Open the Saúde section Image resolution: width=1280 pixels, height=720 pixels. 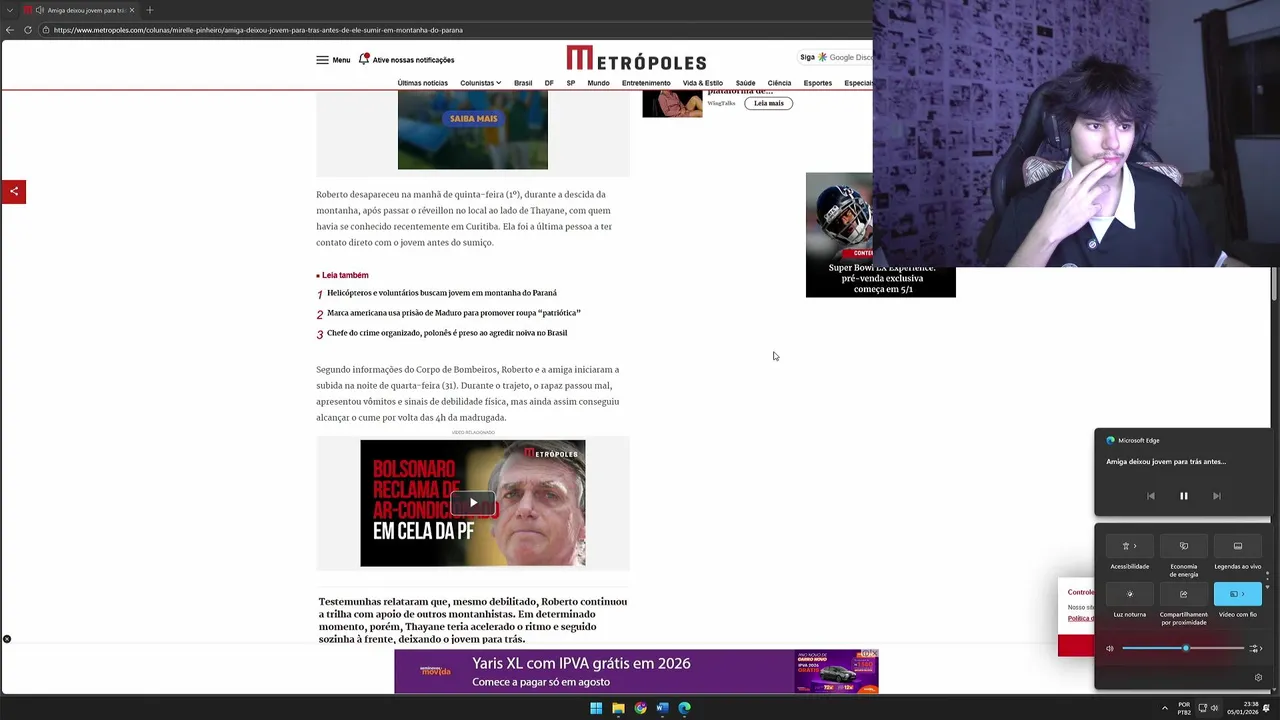click(745, 83)
